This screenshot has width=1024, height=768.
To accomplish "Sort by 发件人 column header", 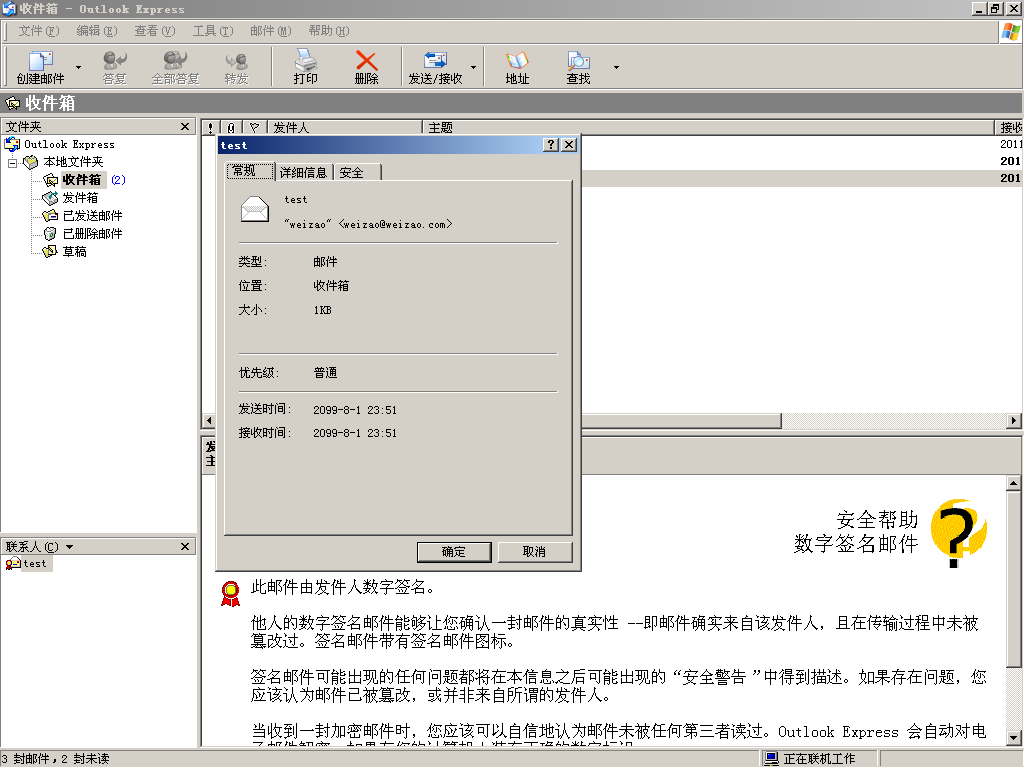I will click(345, 127).
